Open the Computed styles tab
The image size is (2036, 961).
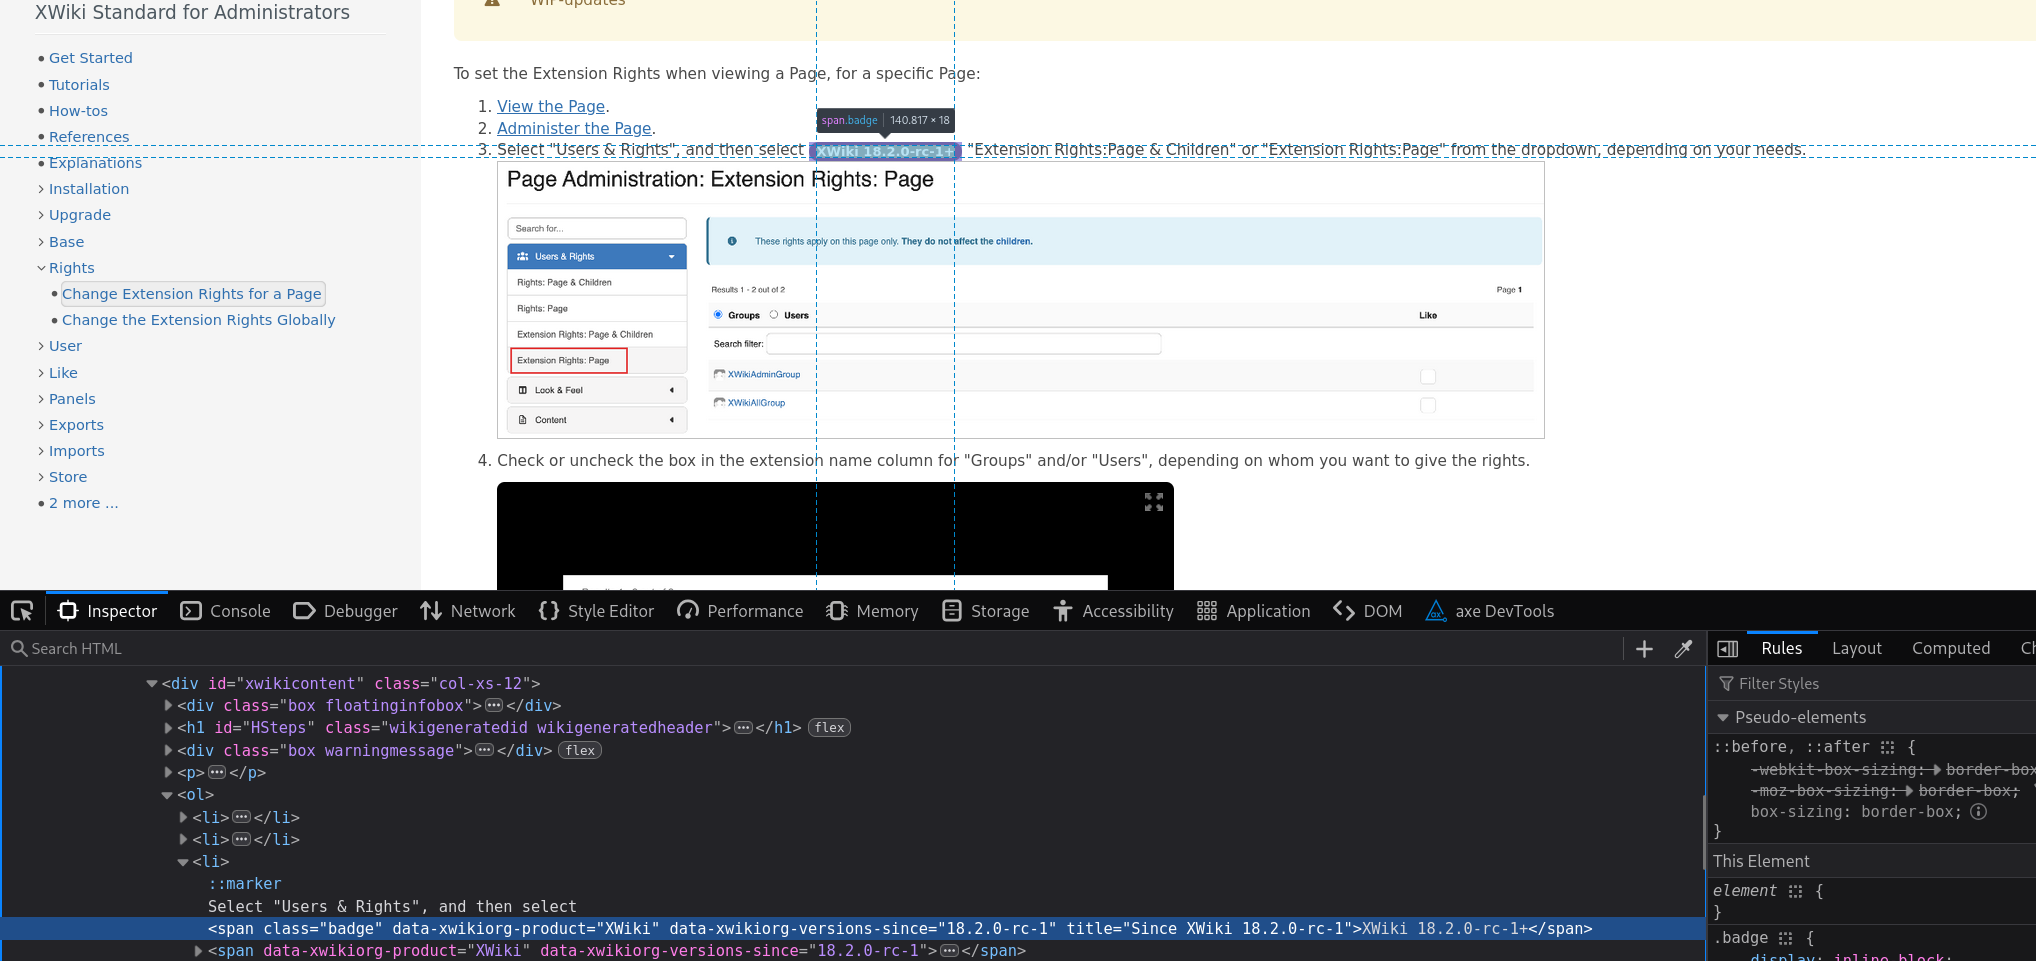(1950, 649)
